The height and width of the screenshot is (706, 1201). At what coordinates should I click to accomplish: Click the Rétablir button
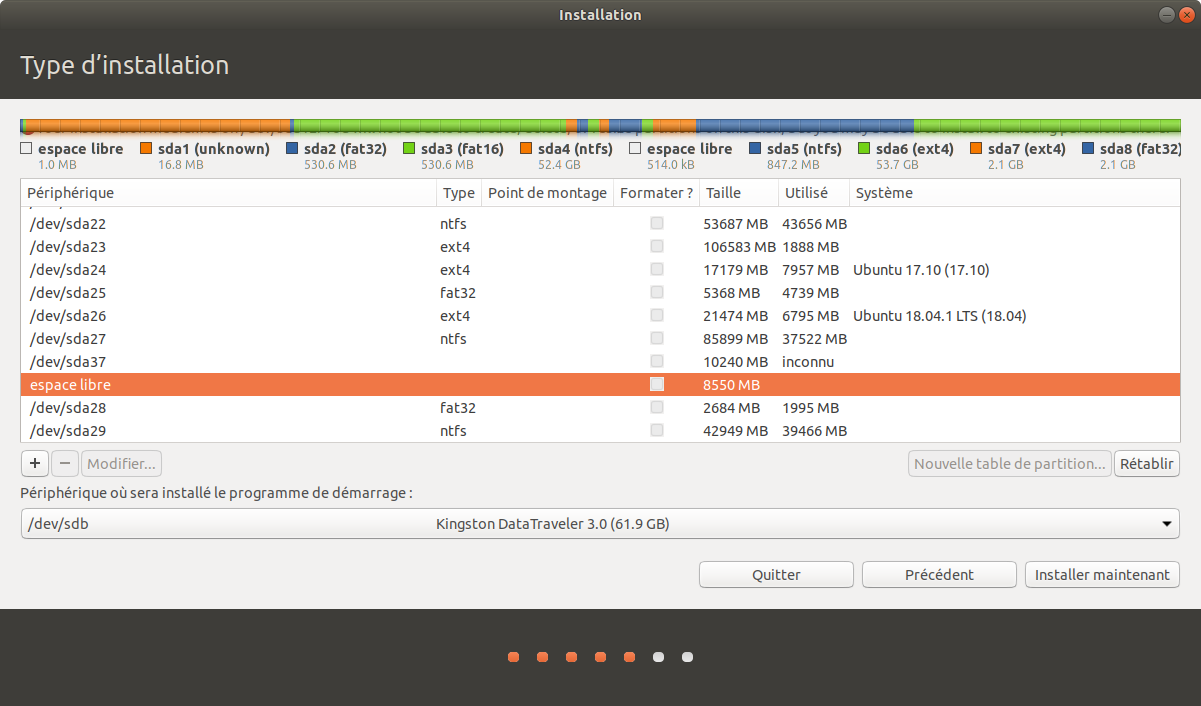(1147, 464)
